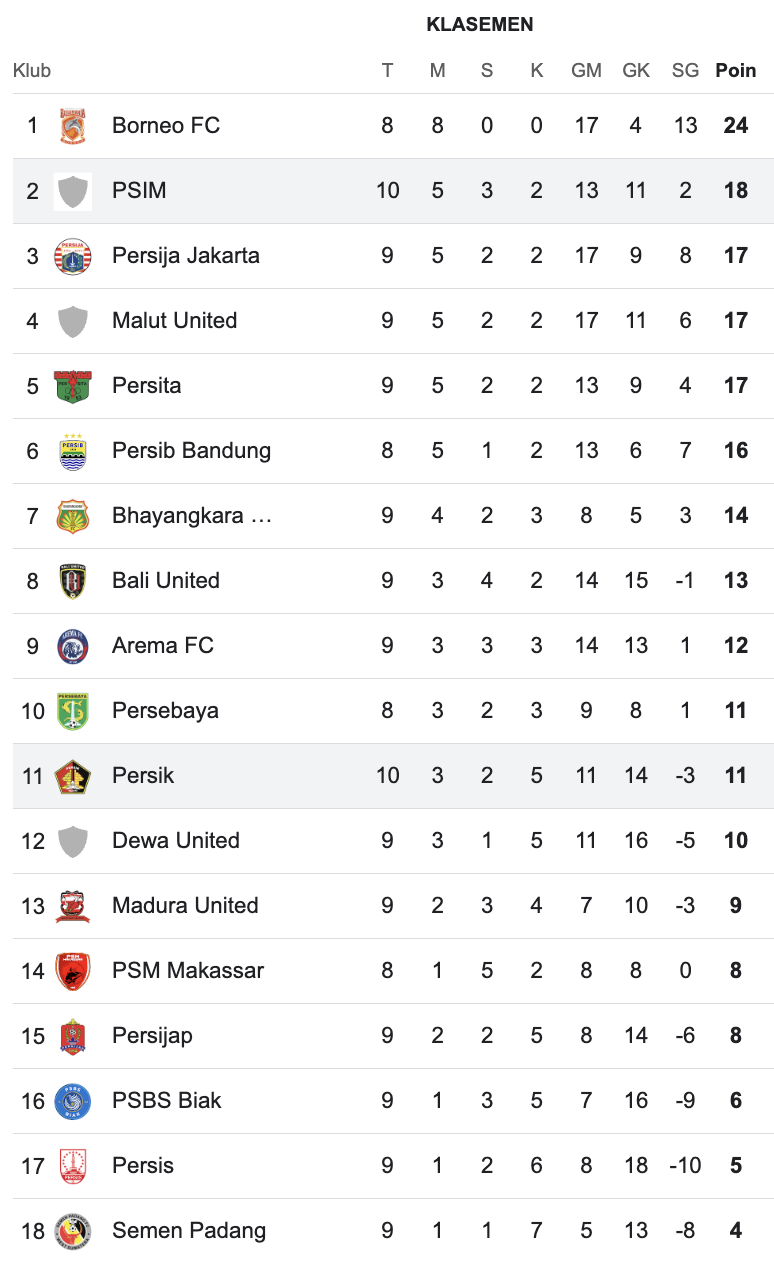Image resolution: width=774 pixels, height=1280 pixels.
Task: Open the Malut United team link
Action: (x=174, y=321)
